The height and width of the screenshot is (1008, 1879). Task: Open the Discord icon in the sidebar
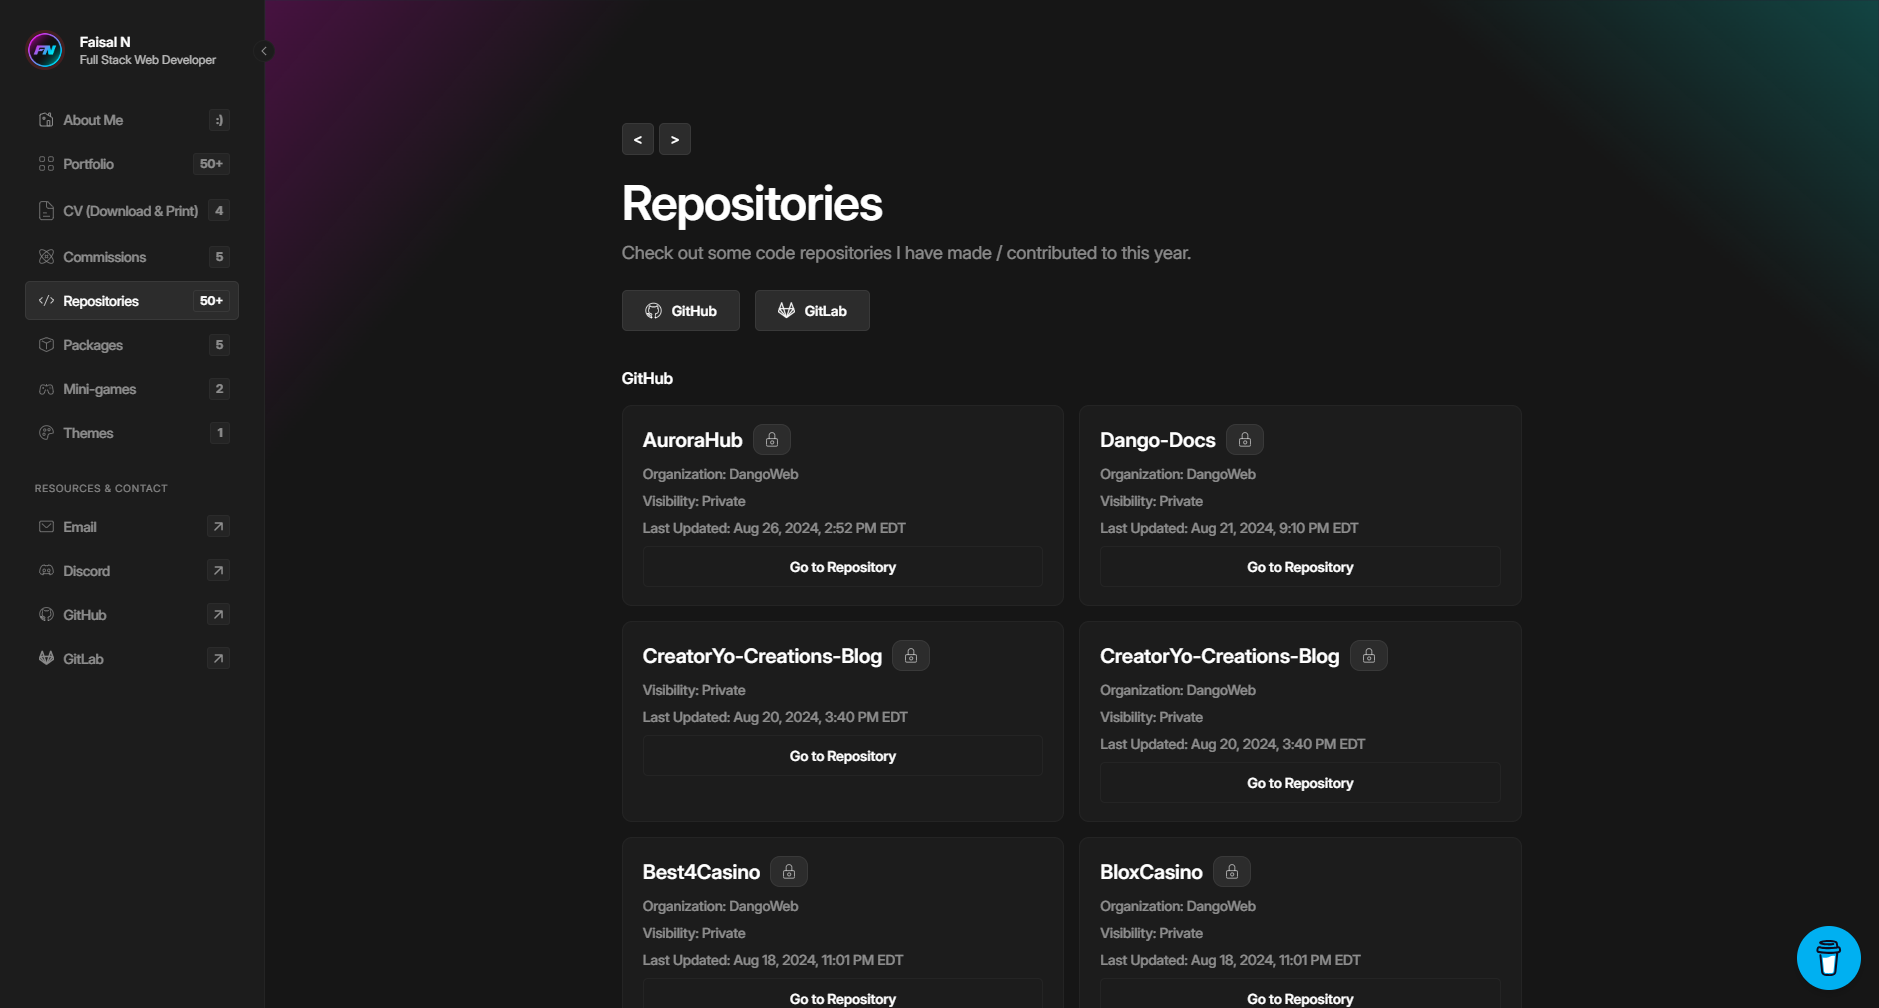coord(47,570)
